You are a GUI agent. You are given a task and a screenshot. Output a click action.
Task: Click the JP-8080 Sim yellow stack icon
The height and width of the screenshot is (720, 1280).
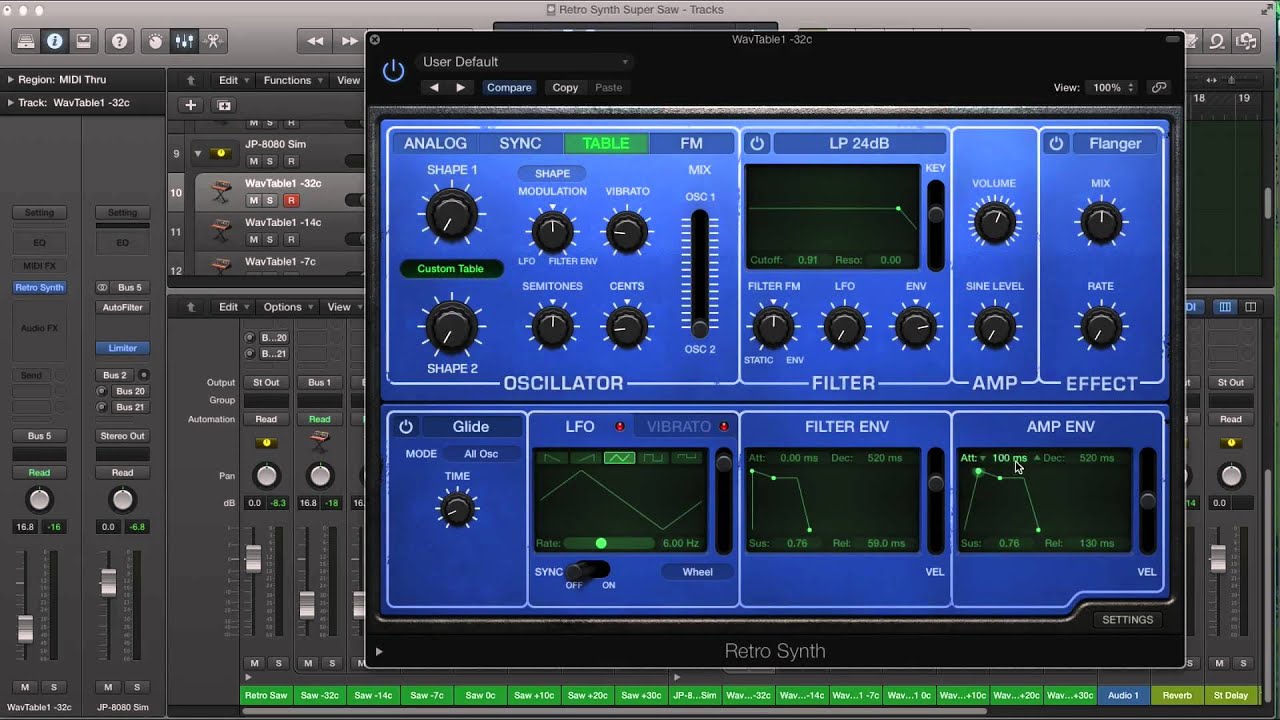(x=221, y=153)
